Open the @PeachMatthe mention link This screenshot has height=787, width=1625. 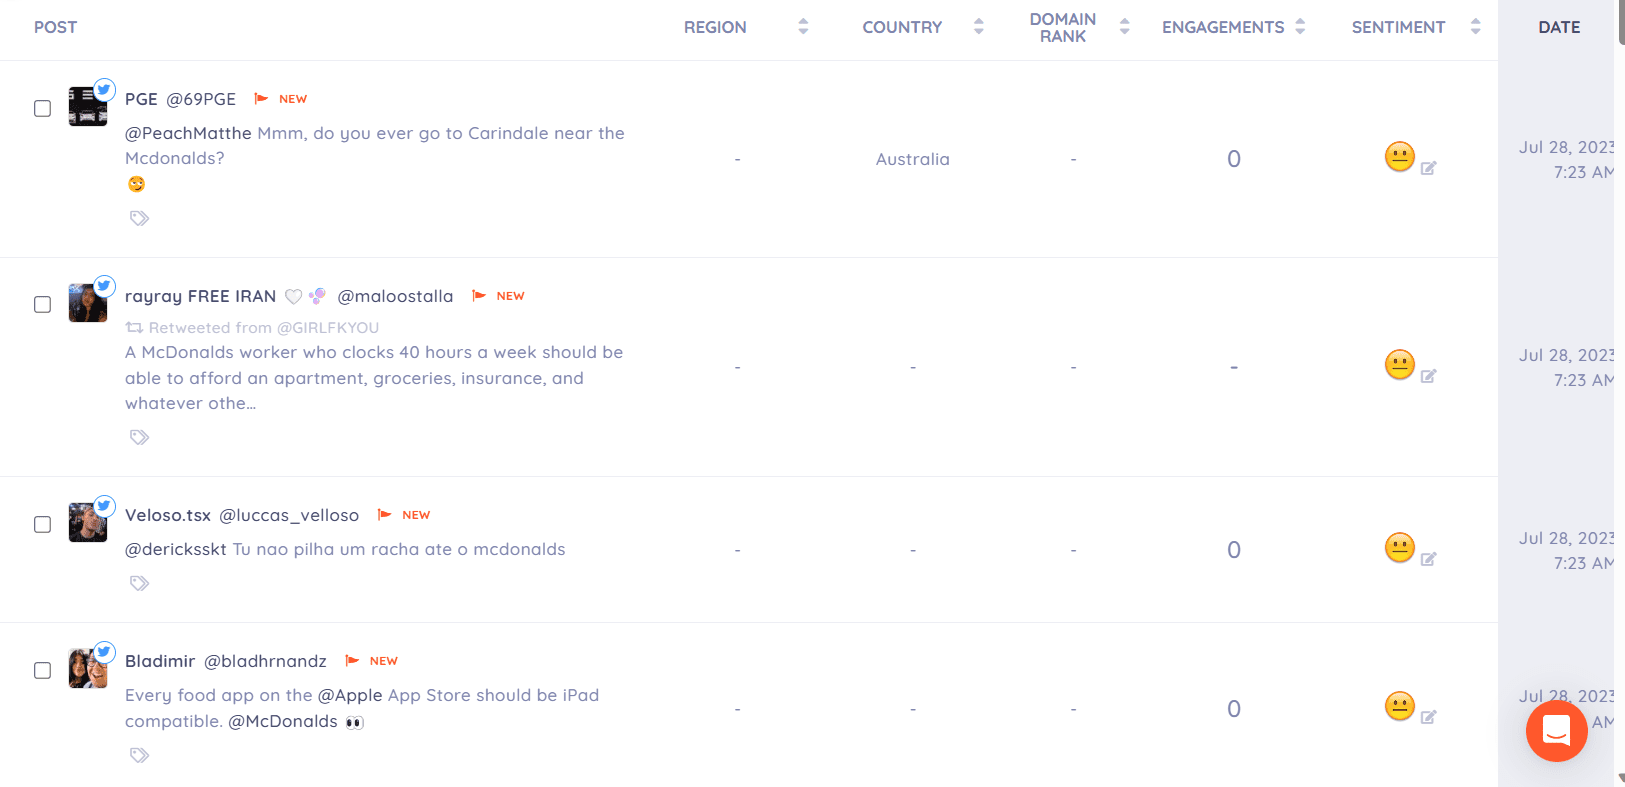(188, 133)
